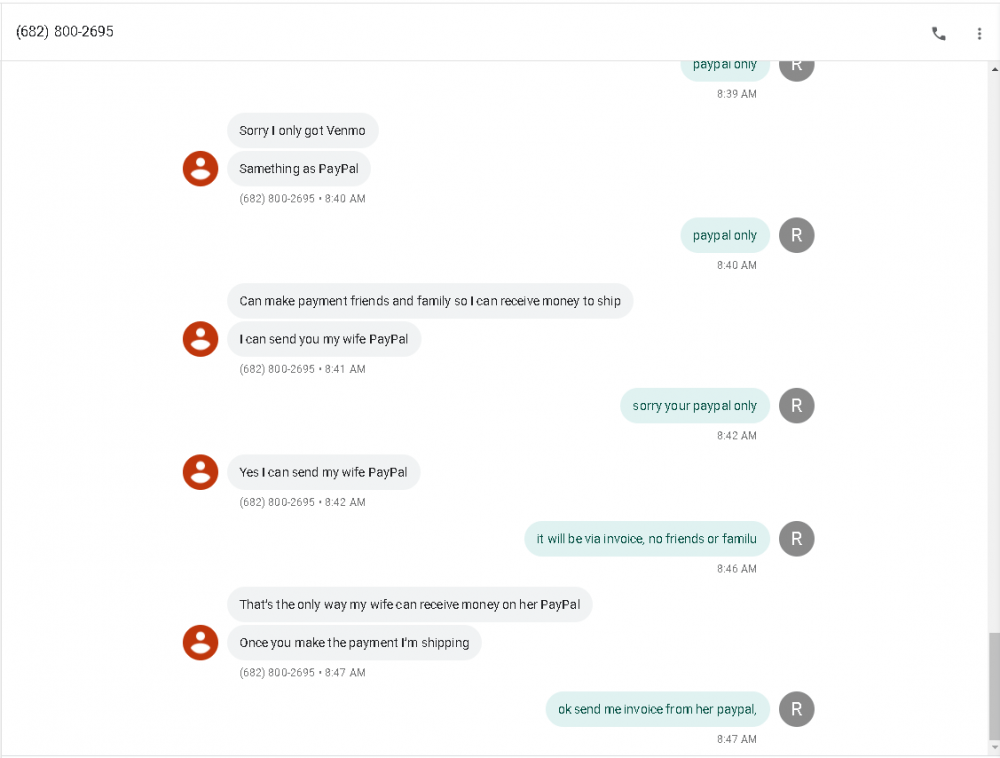Open the three-dot more options menu
This screenshot has width=1000, height=758.
[x=979, y=33]
